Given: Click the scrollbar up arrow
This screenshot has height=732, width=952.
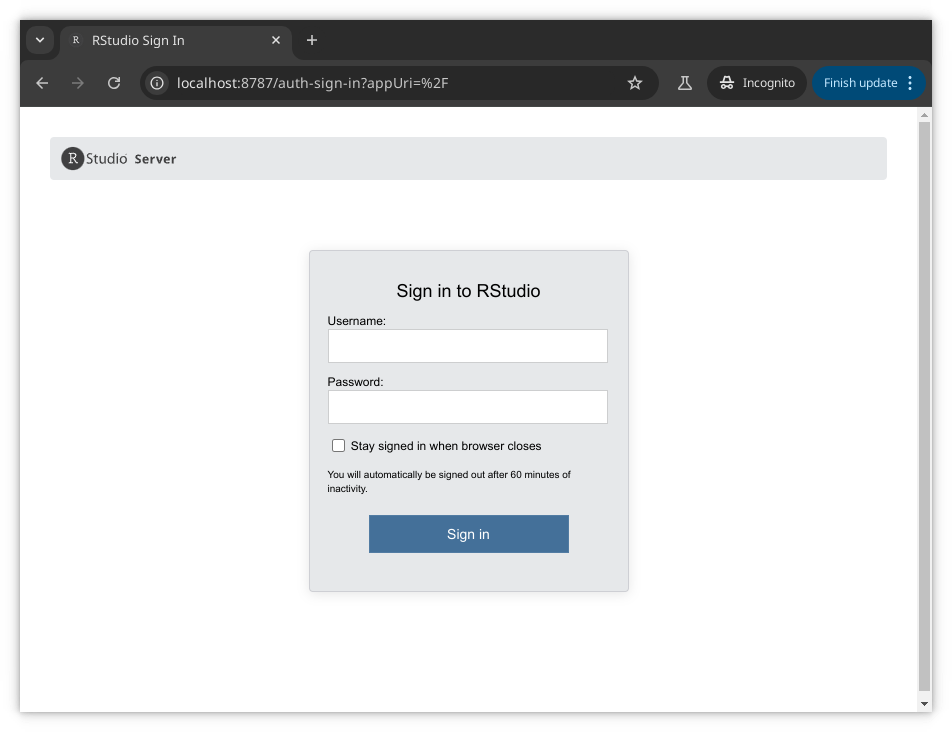Looking at the screenshot, I should tap(924, 115).
